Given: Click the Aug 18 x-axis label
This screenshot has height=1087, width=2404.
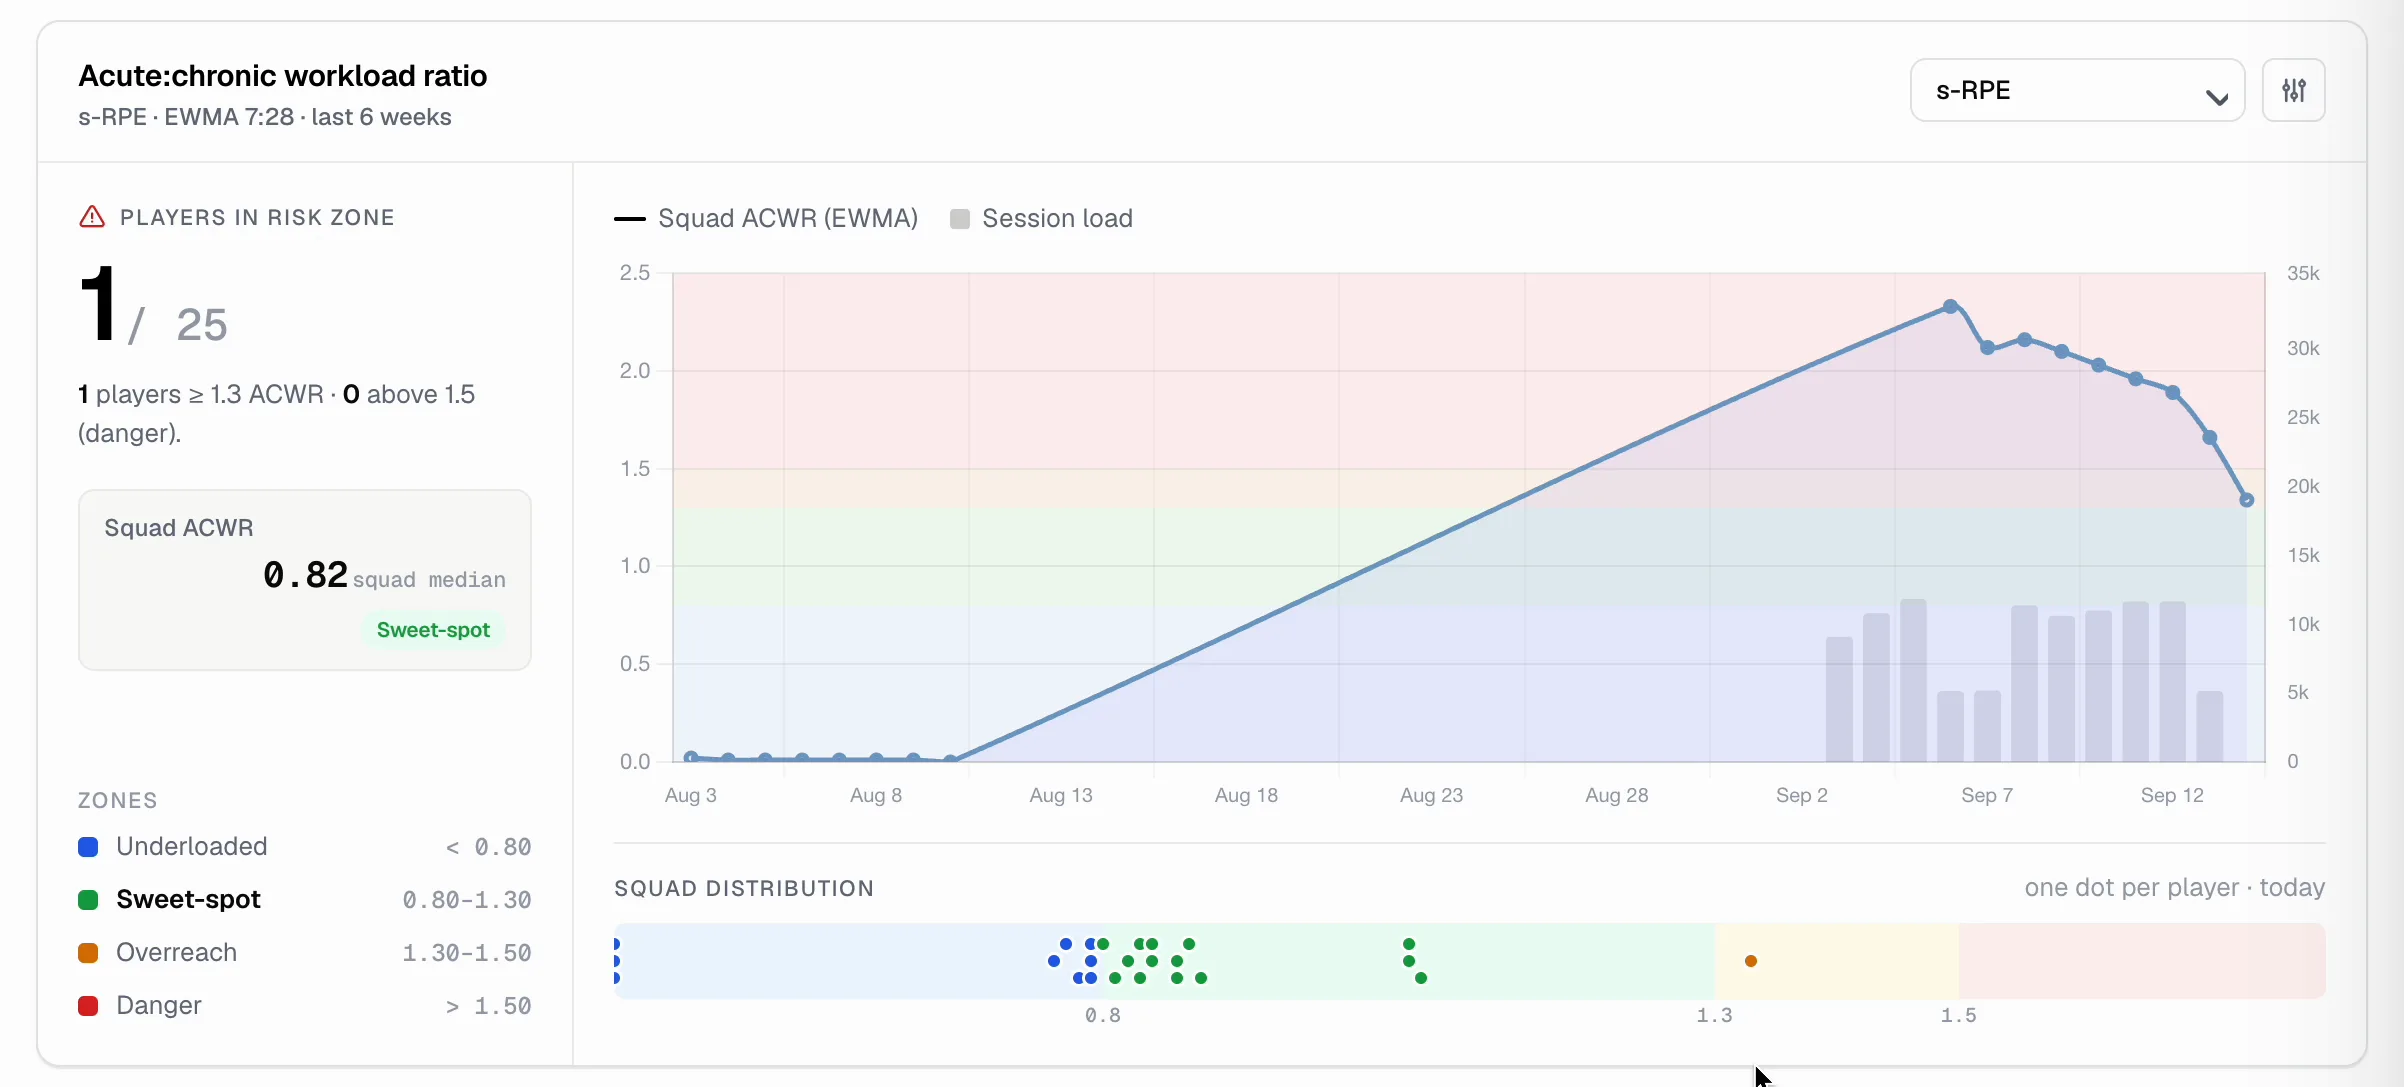Looking at the screenshot, I should pyautogui.click(x=1246, y=795).
